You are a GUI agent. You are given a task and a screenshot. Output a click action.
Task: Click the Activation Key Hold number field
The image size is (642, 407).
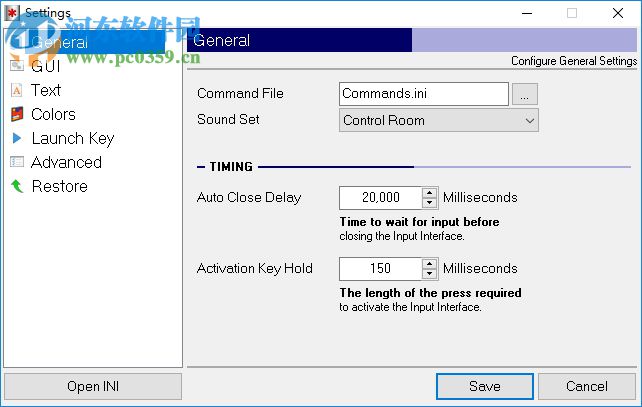coord(381,269)
